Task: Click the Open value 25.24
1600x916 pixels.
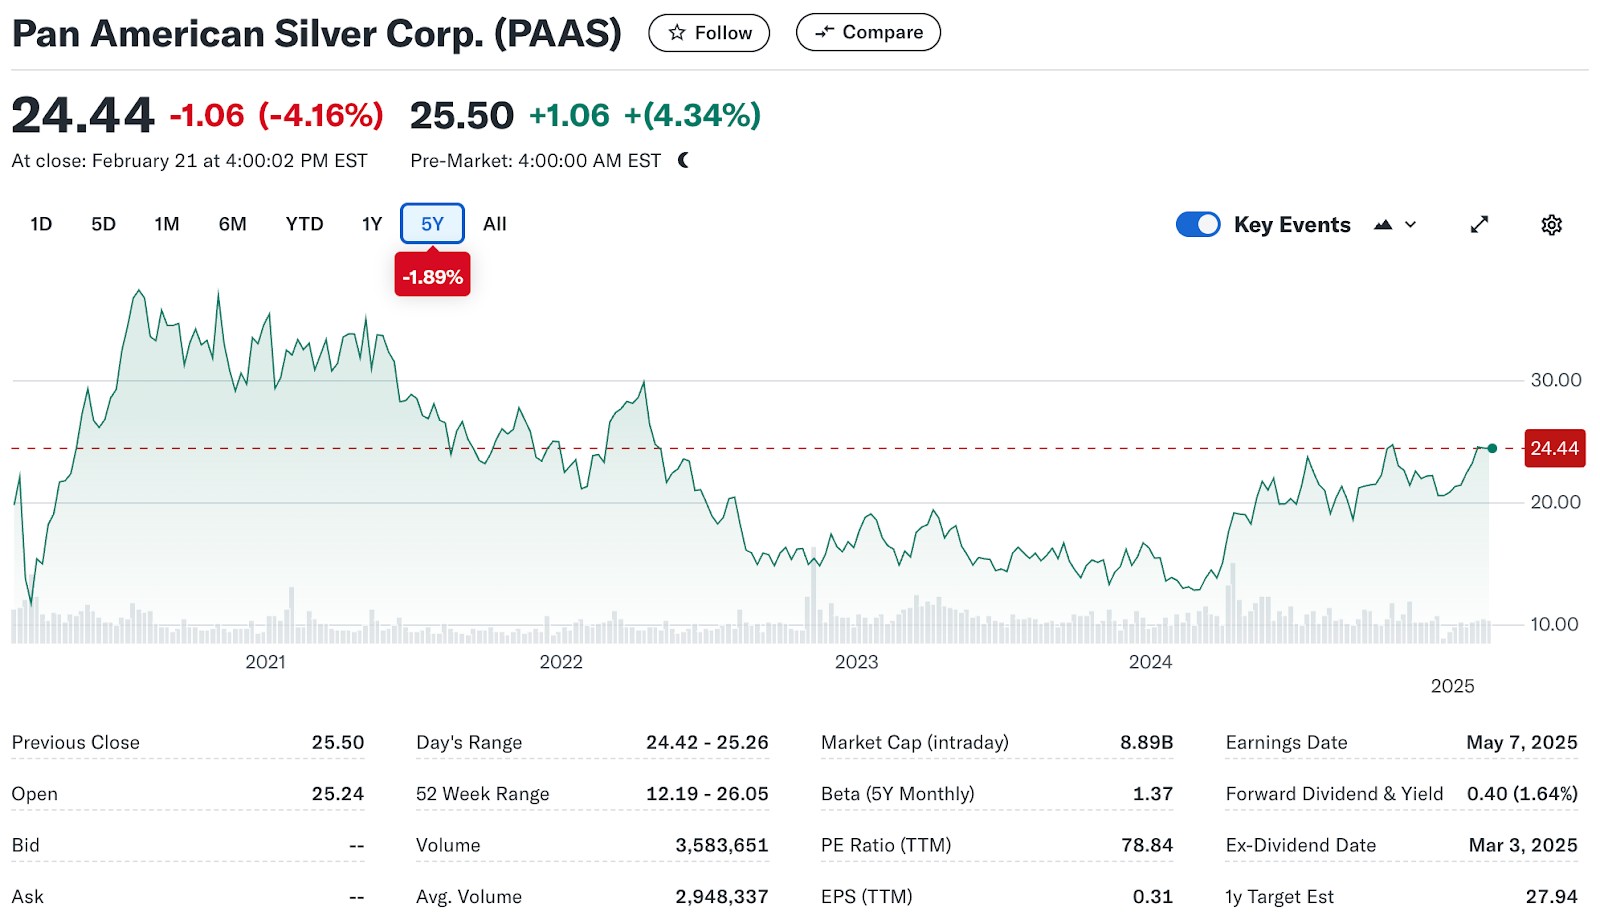Action: tap(338, 793)
